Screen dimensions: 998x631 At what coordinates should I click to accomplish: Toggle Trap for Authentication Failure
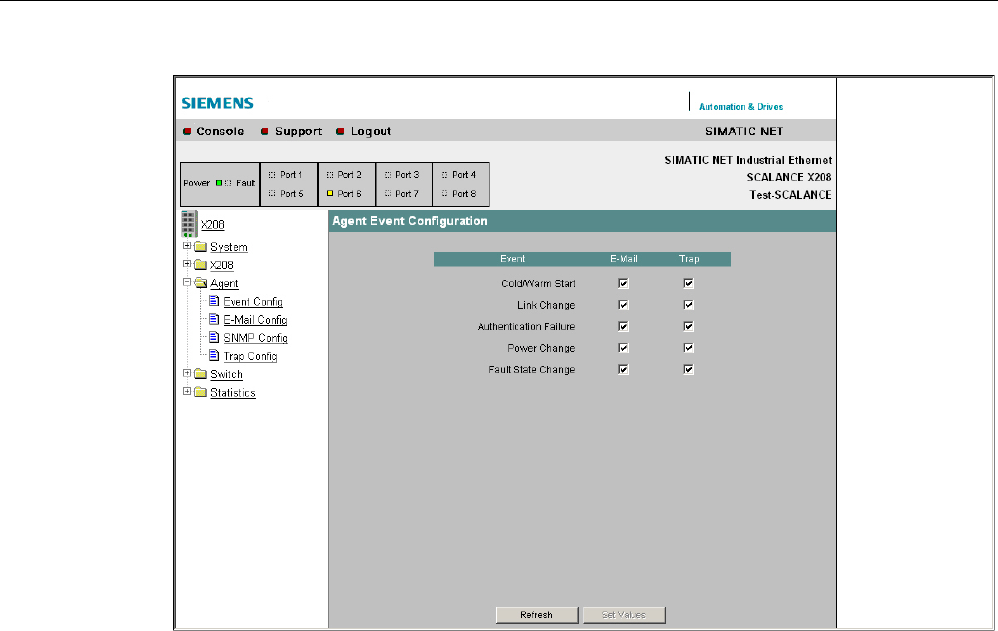click(x=688, y=327)
